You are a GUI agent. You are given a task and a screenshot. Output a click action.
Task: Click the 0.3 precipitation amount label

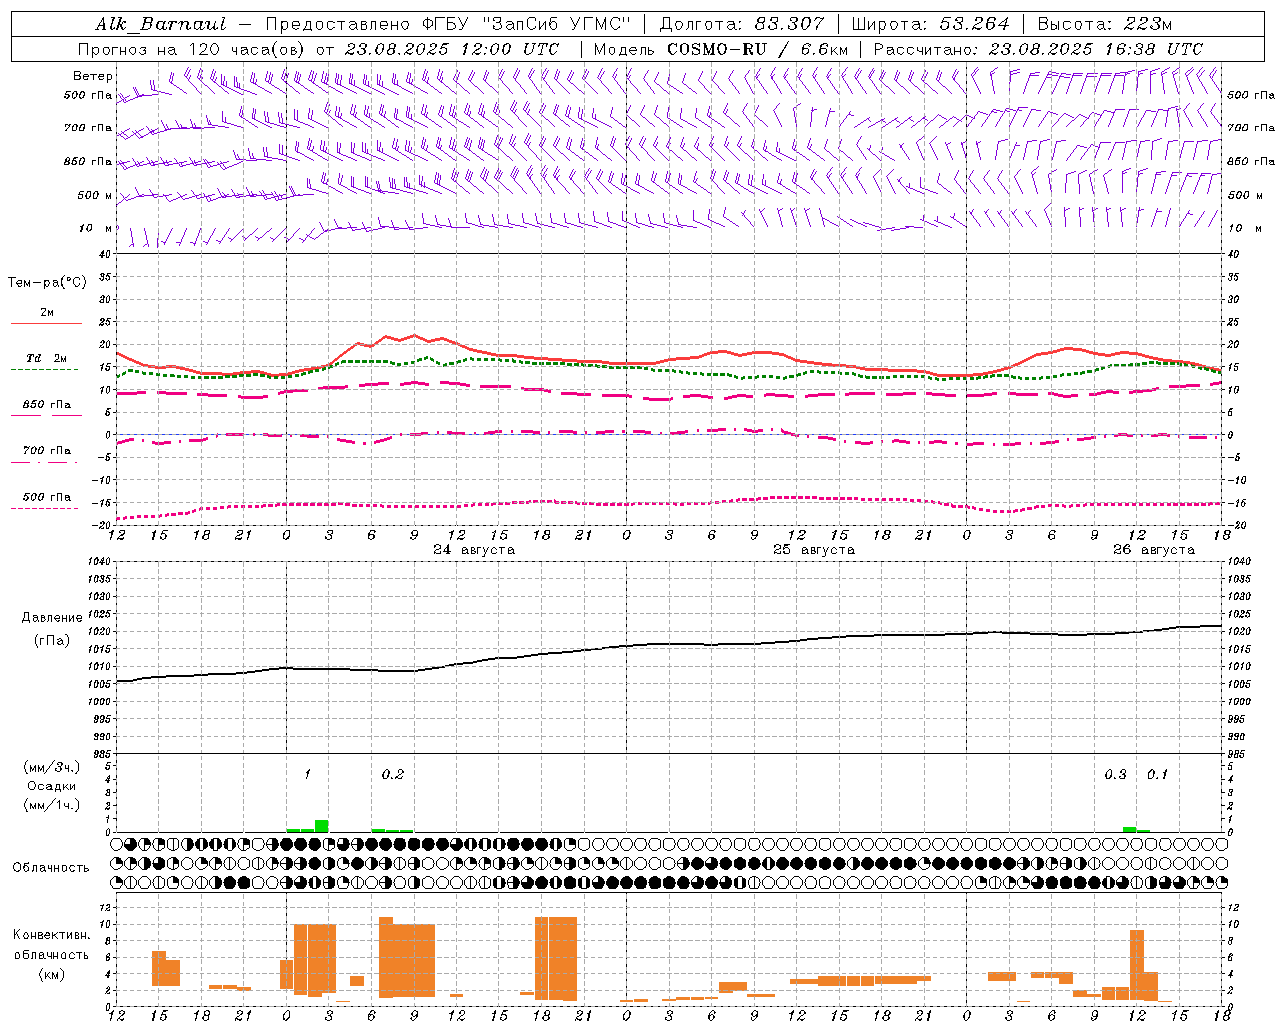[1115, 775]
